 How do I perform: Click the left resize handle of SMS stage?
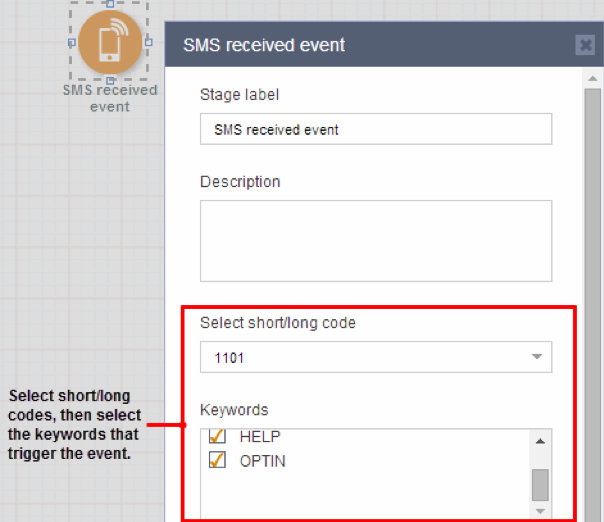coord(71,43)
